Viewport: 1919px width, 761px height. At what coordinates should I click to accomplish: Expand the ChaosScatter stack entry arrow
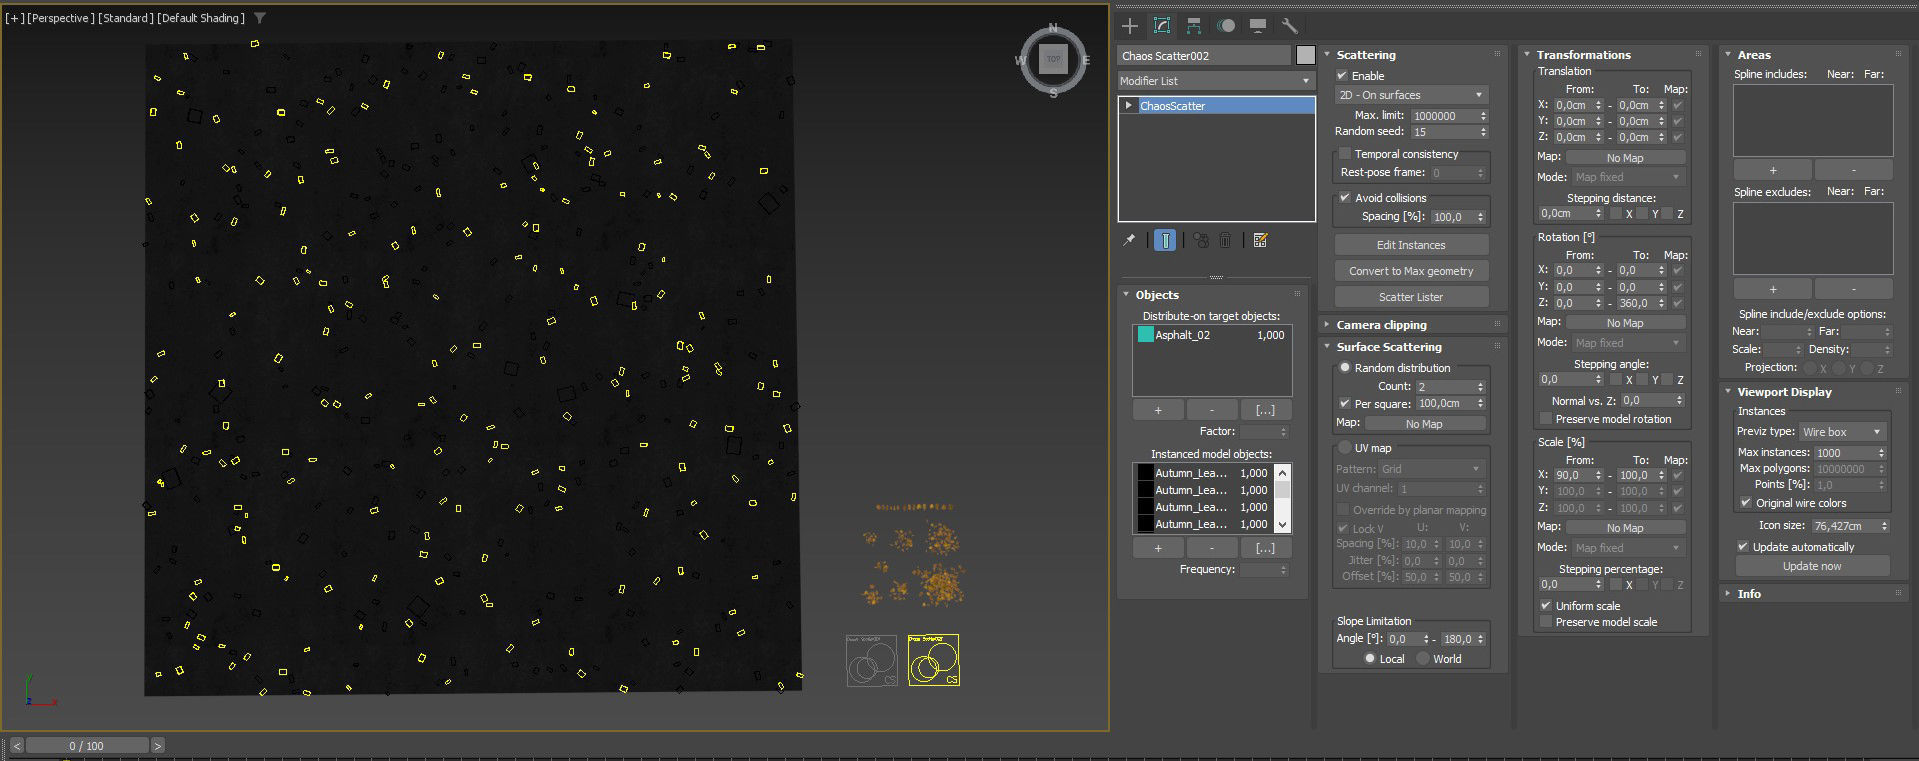coord(1129,106)
